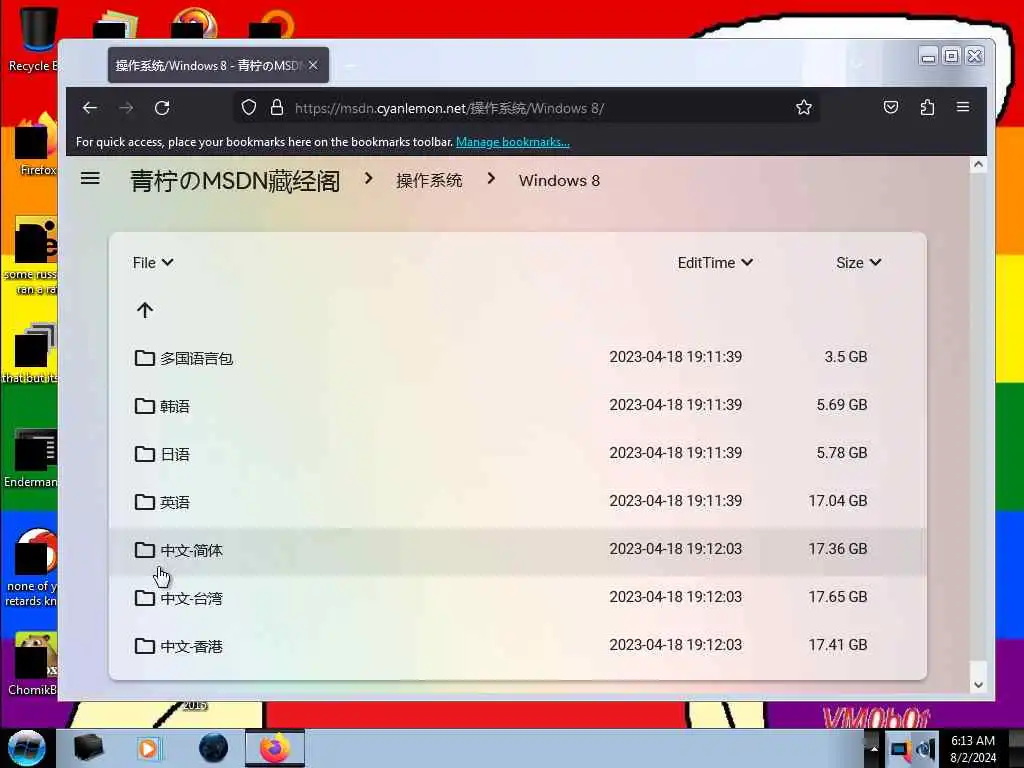Open the Pocket save icon
Image resolution: width=1024 pixels, height=768 pixels.
pyautogui.click(x=891, y=107)
